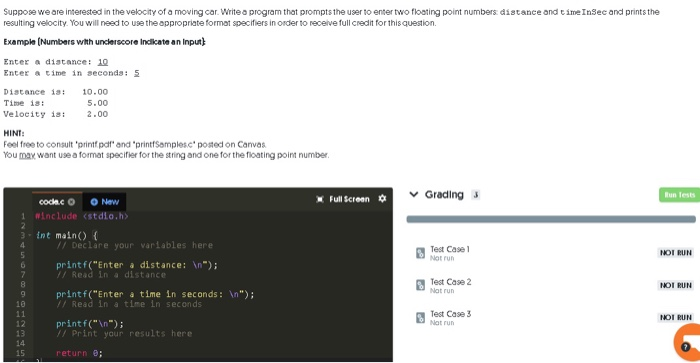Collapse the Grading section chevron

[x=414, y=194]
